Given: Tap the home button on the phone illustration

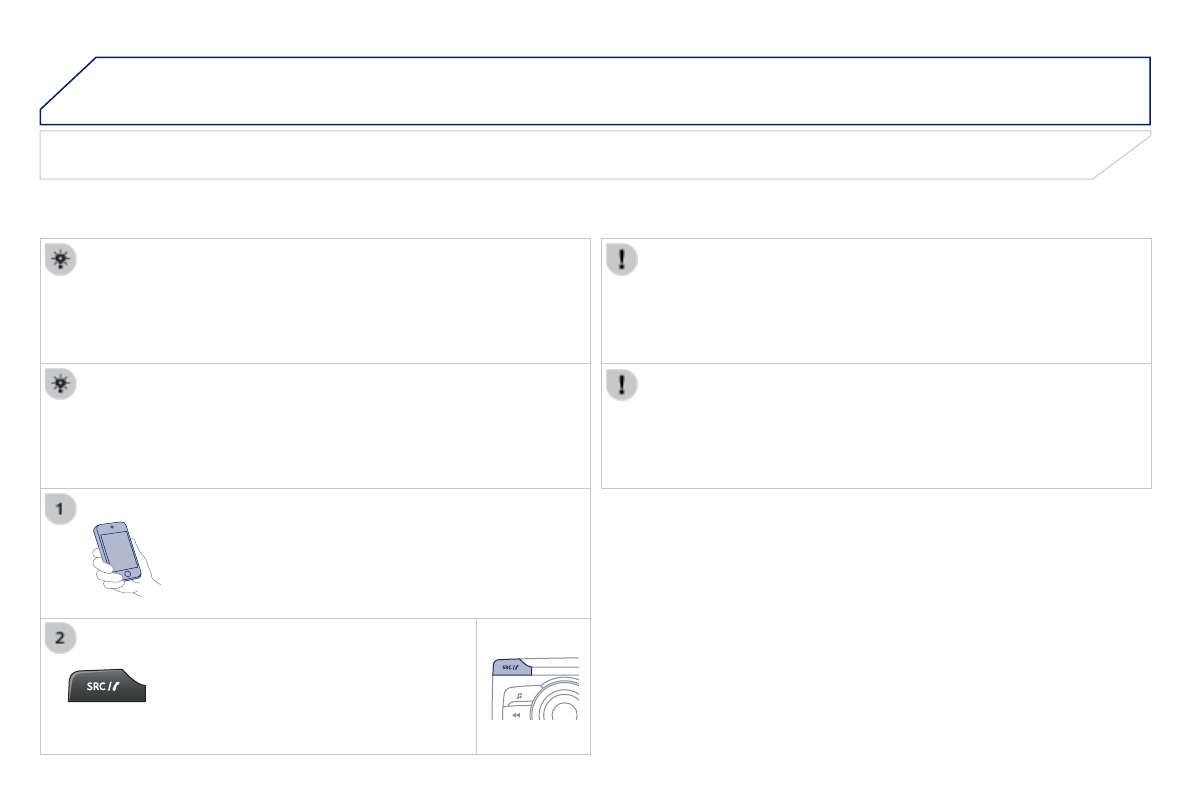Looking at the screenshot, I should pos(127,574).
